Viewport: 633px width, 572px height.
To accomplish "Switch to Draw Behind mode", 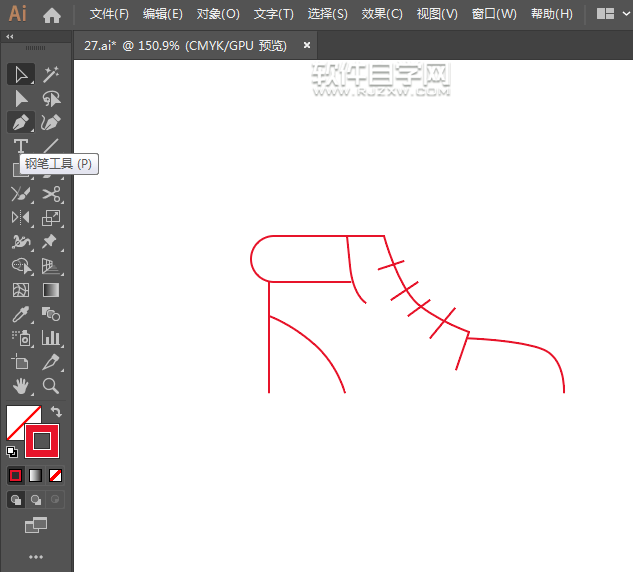I will (36, 499).
